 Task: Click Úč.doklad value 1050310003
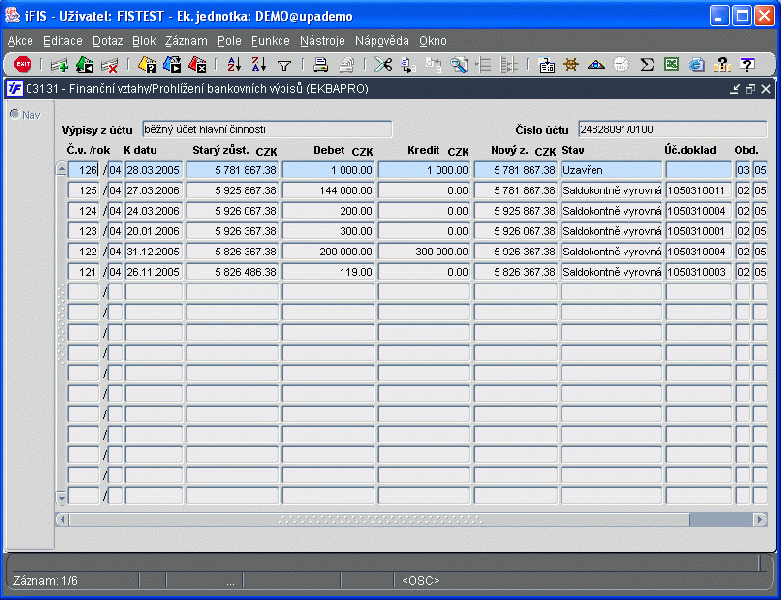[x=698, y=272]
